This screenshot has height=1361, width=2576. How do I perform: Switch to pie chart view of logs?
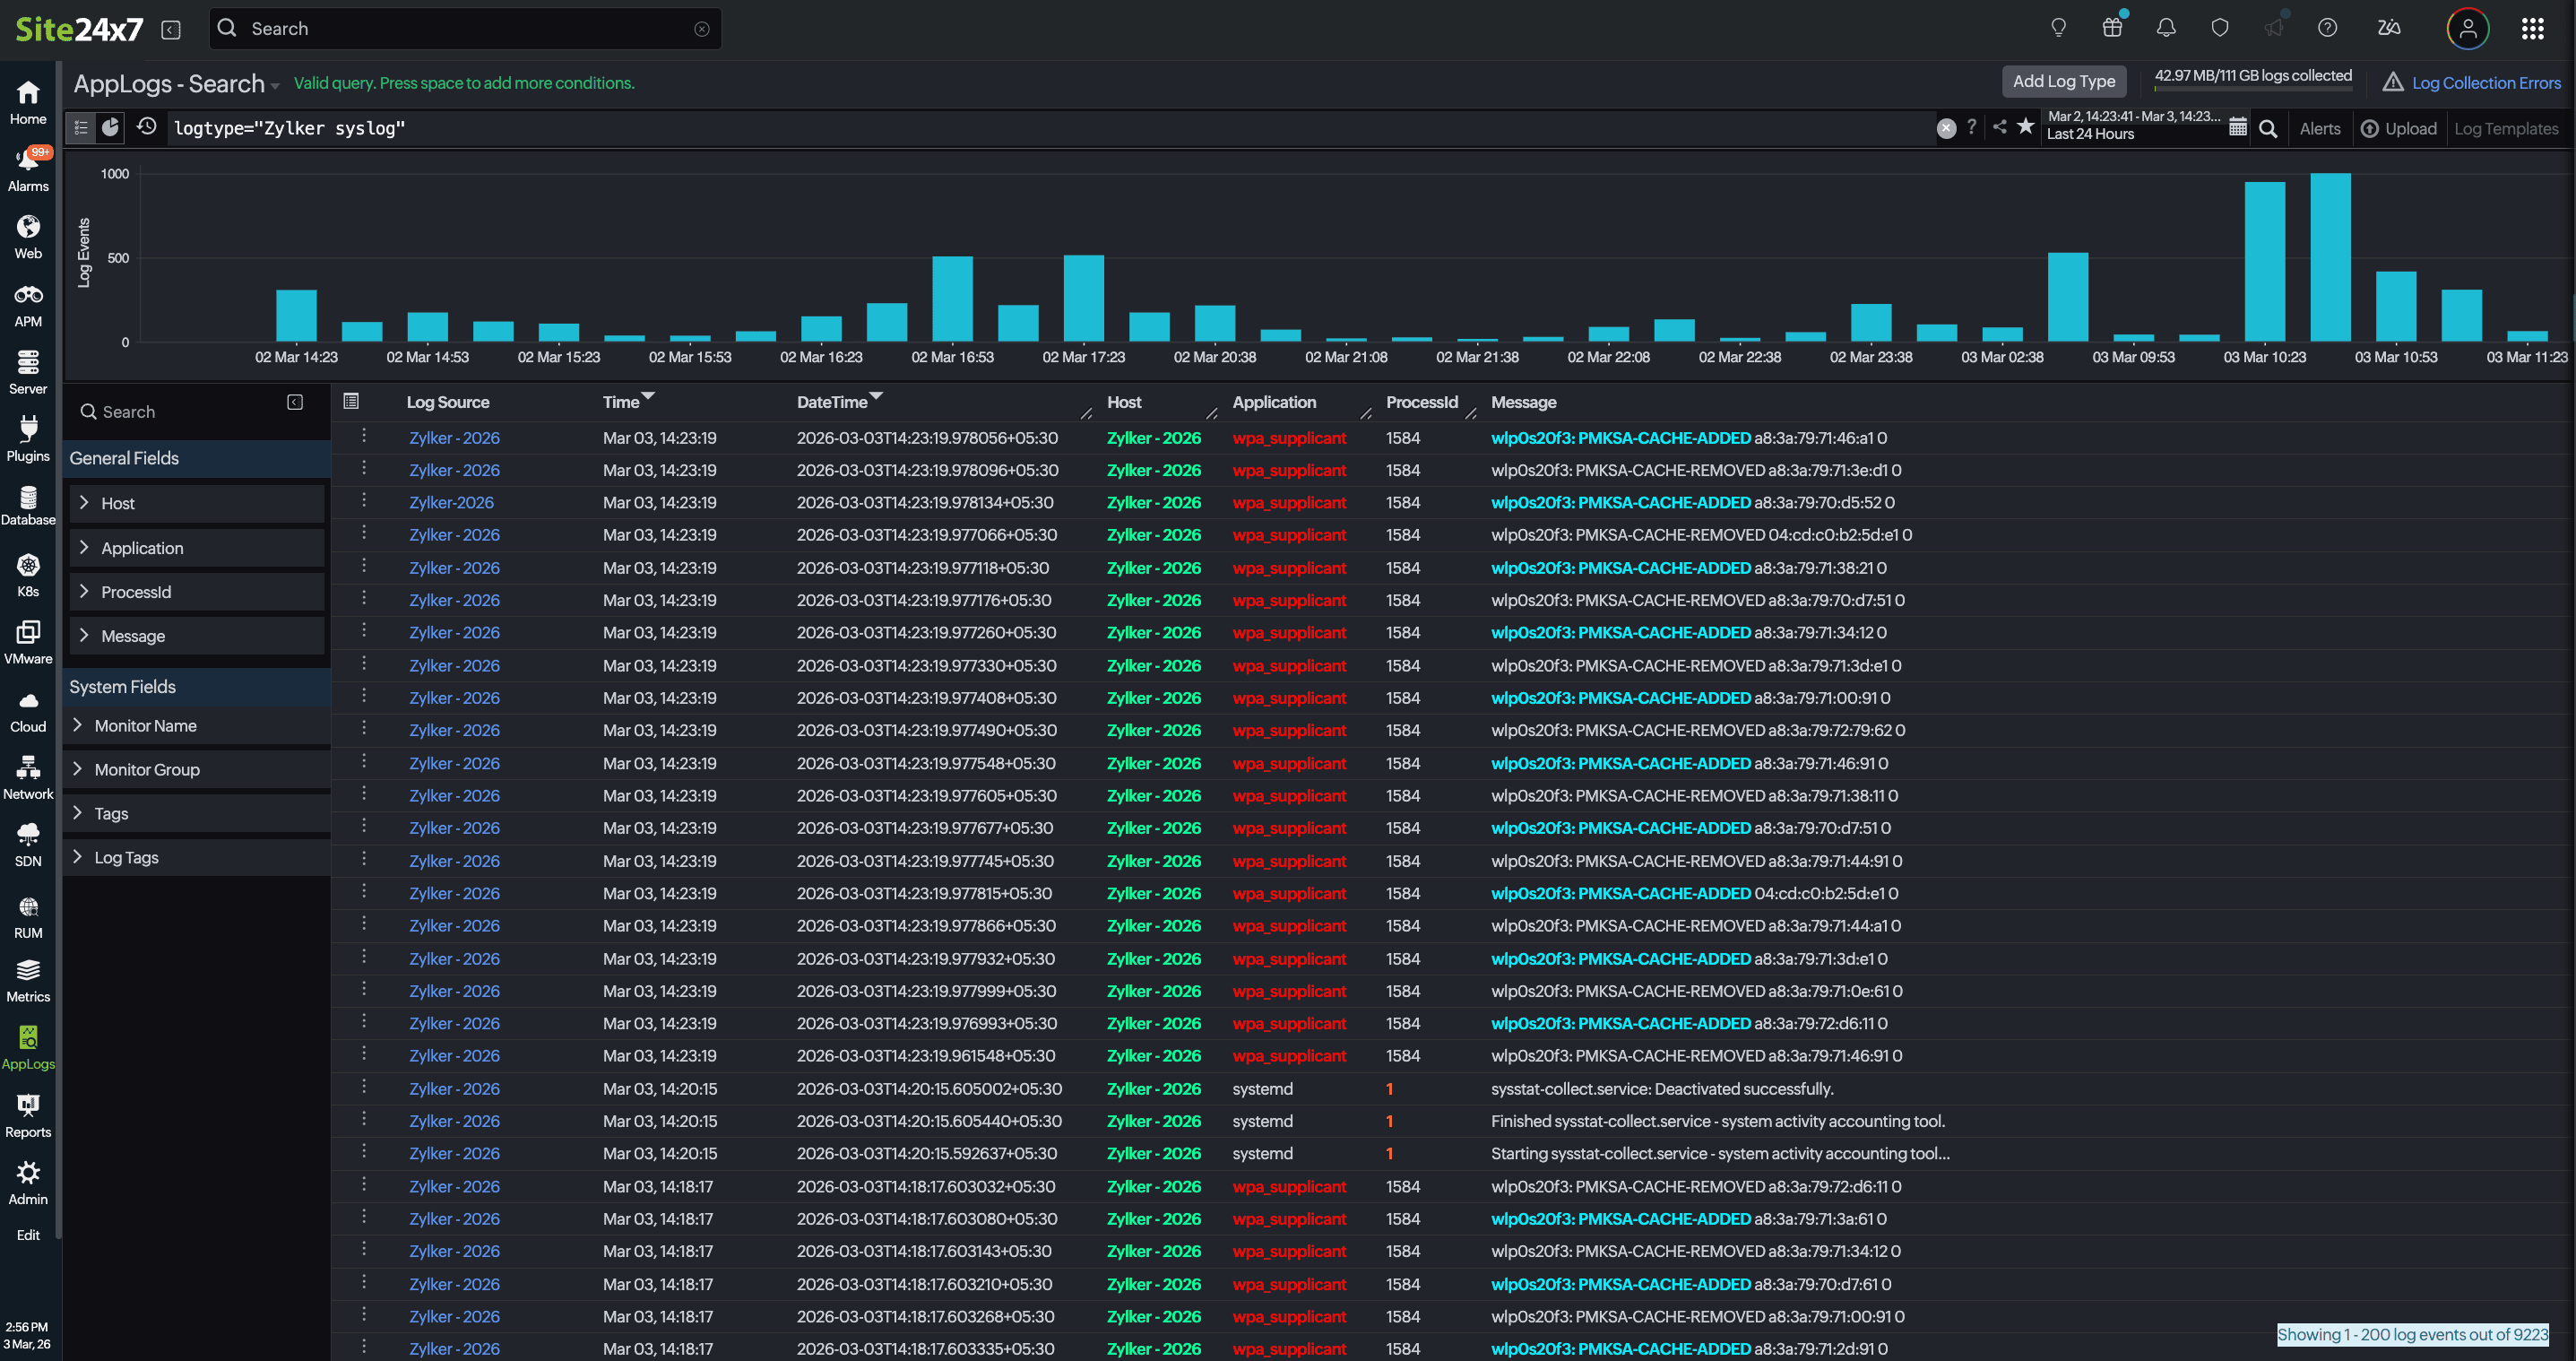click(x=110, y=127)
